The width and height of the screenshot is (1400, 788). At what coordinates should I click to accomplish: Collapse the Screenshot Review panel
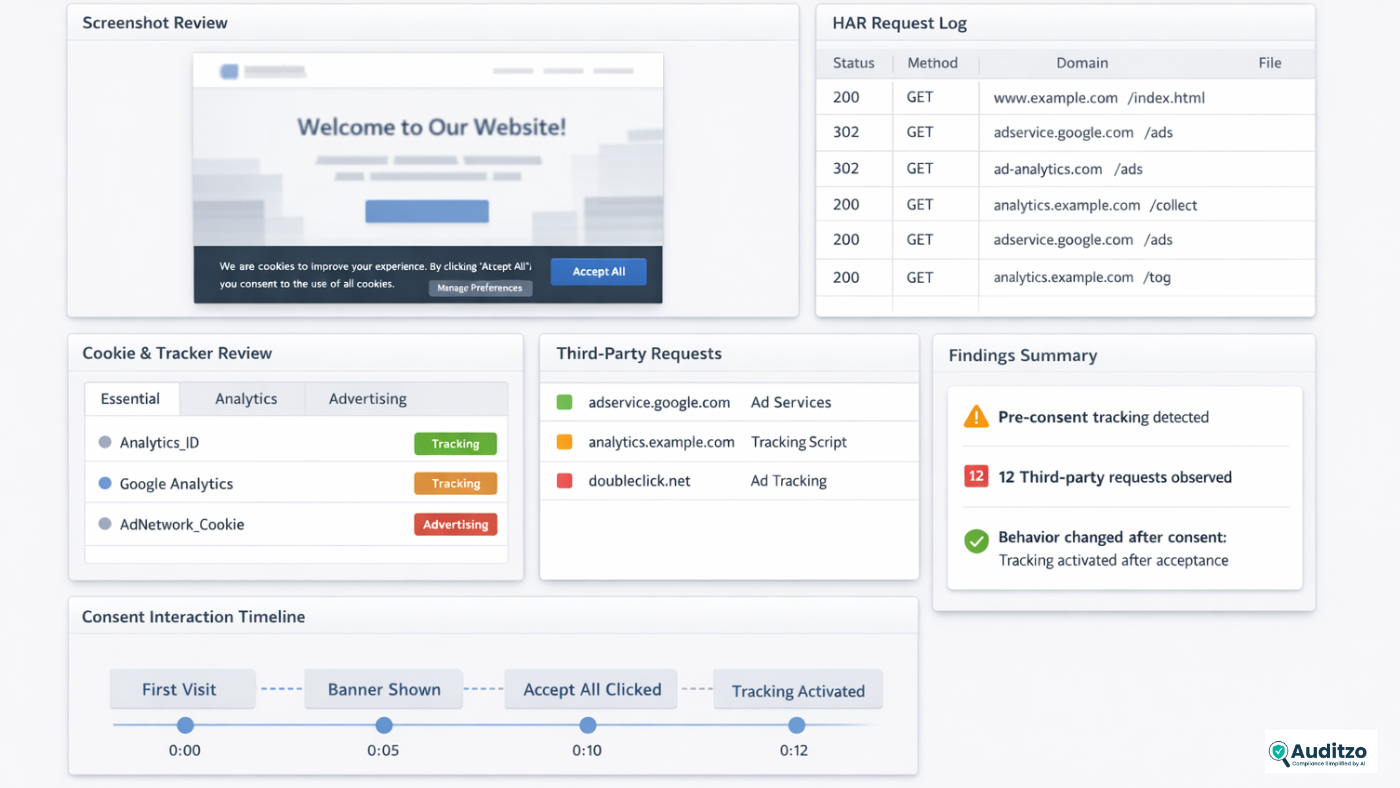tap(155, 22)
